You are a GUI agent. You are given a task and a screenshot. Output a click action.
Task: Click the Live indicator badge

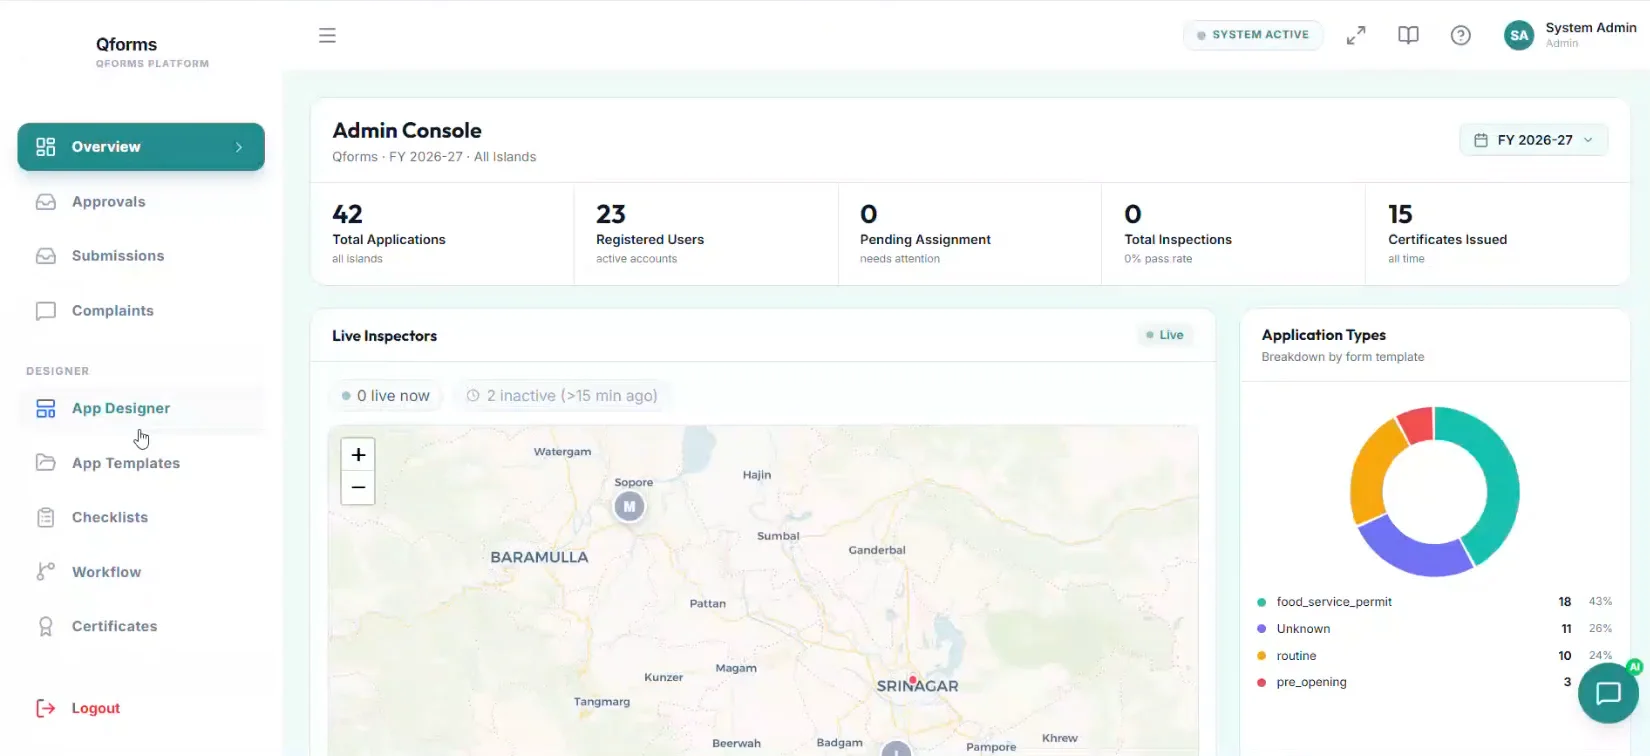pos(1165,335)
